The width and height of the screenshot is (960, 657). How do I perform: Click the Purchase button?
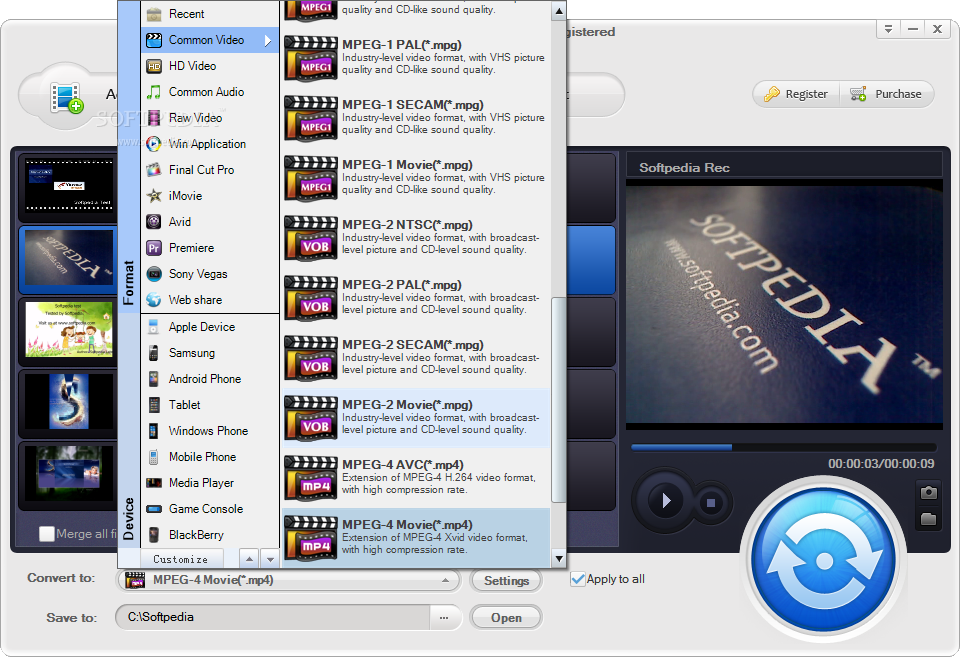coord(886,94)
